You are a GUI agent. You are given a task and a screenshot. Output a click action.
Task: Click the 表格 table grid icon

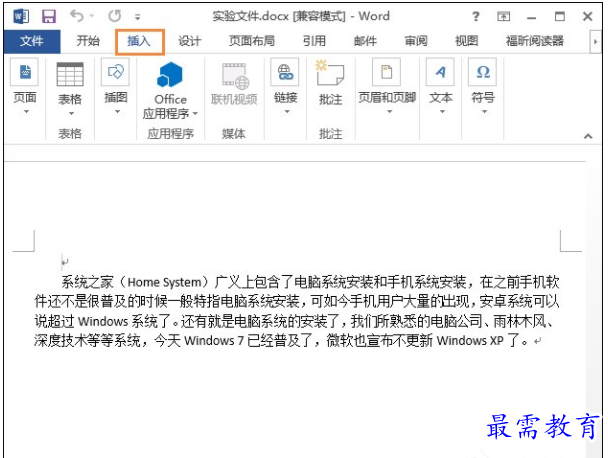point(70,74)
